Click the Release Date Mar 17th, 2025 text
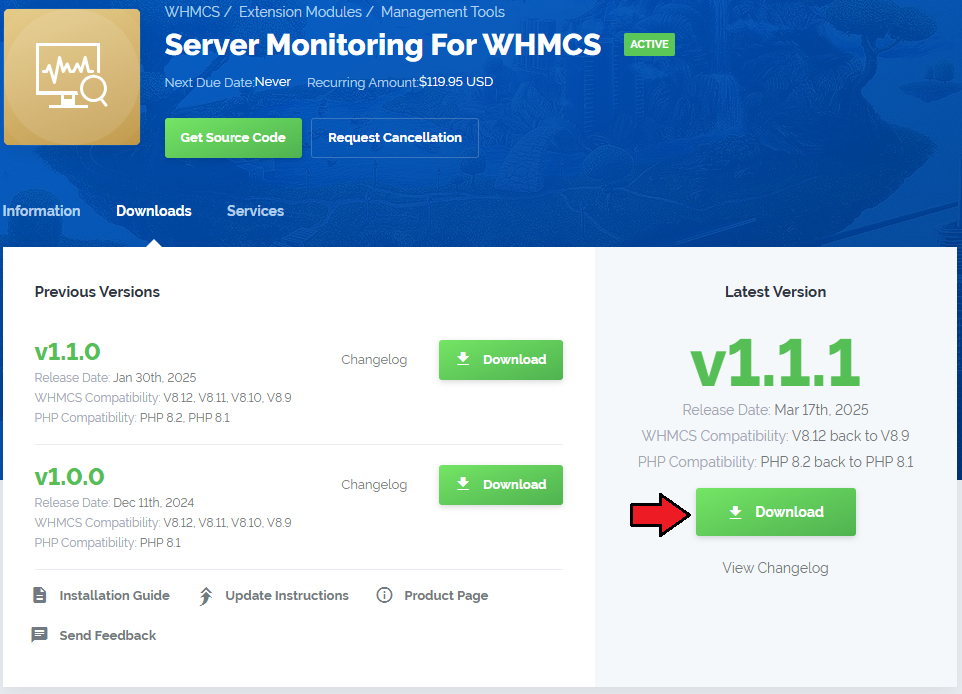 click(x=775, y=409)
